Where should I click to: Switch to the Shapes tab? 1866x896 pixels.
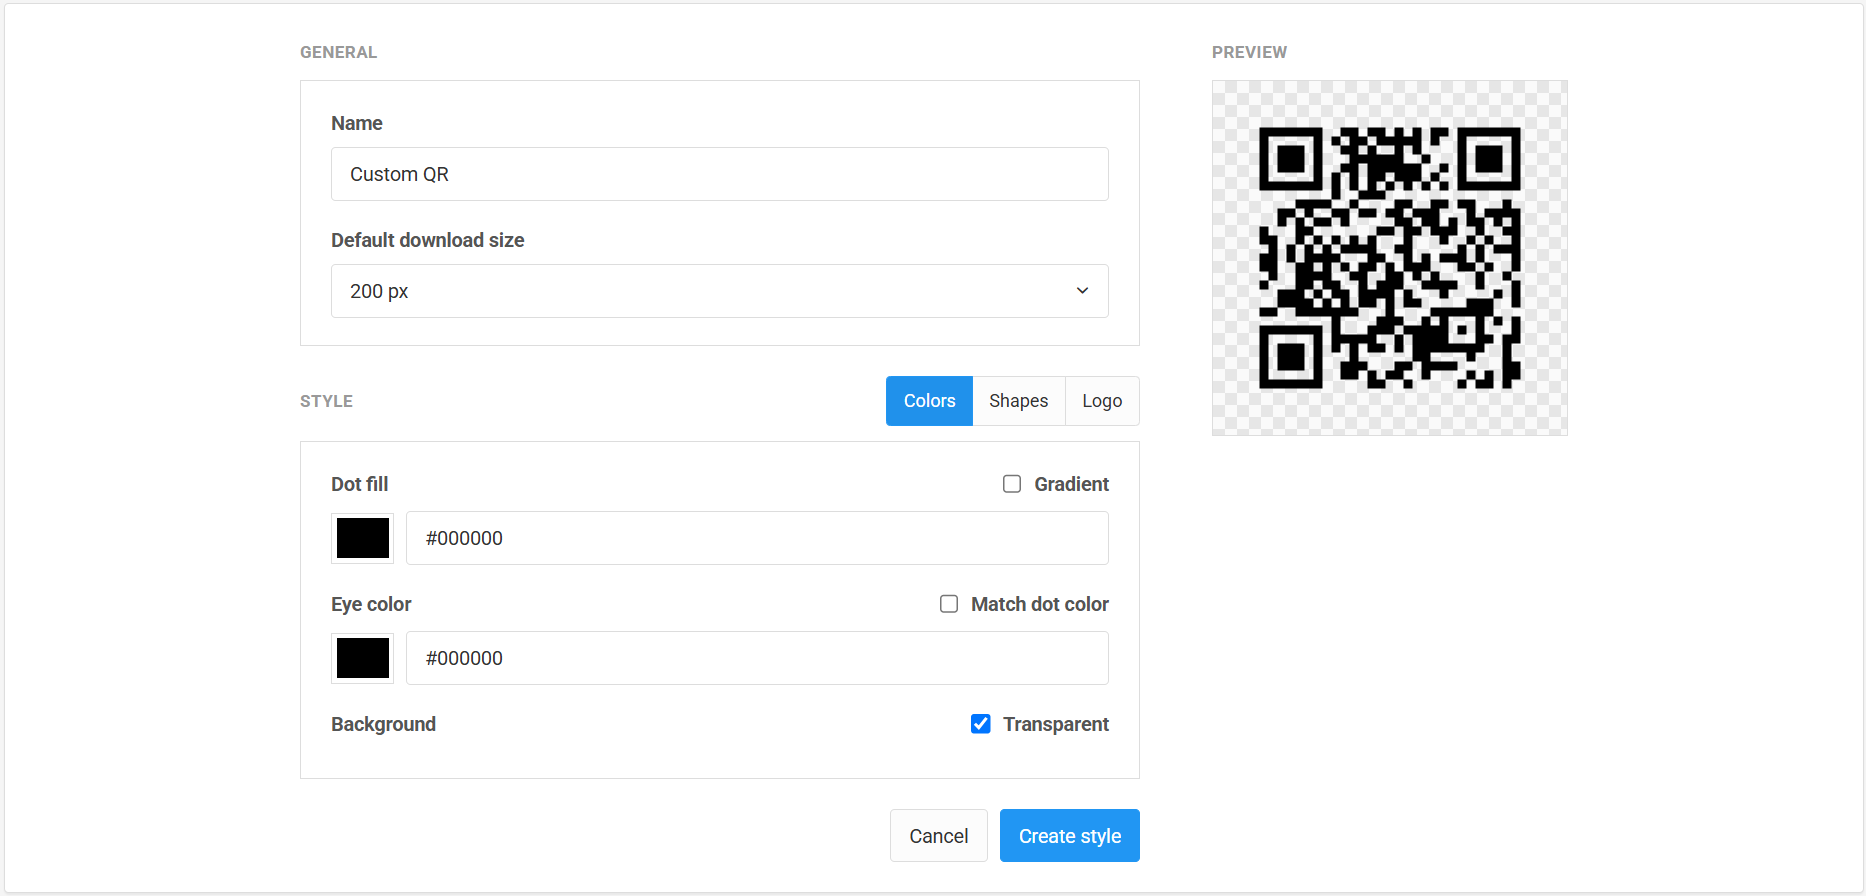coord(1018,401)
